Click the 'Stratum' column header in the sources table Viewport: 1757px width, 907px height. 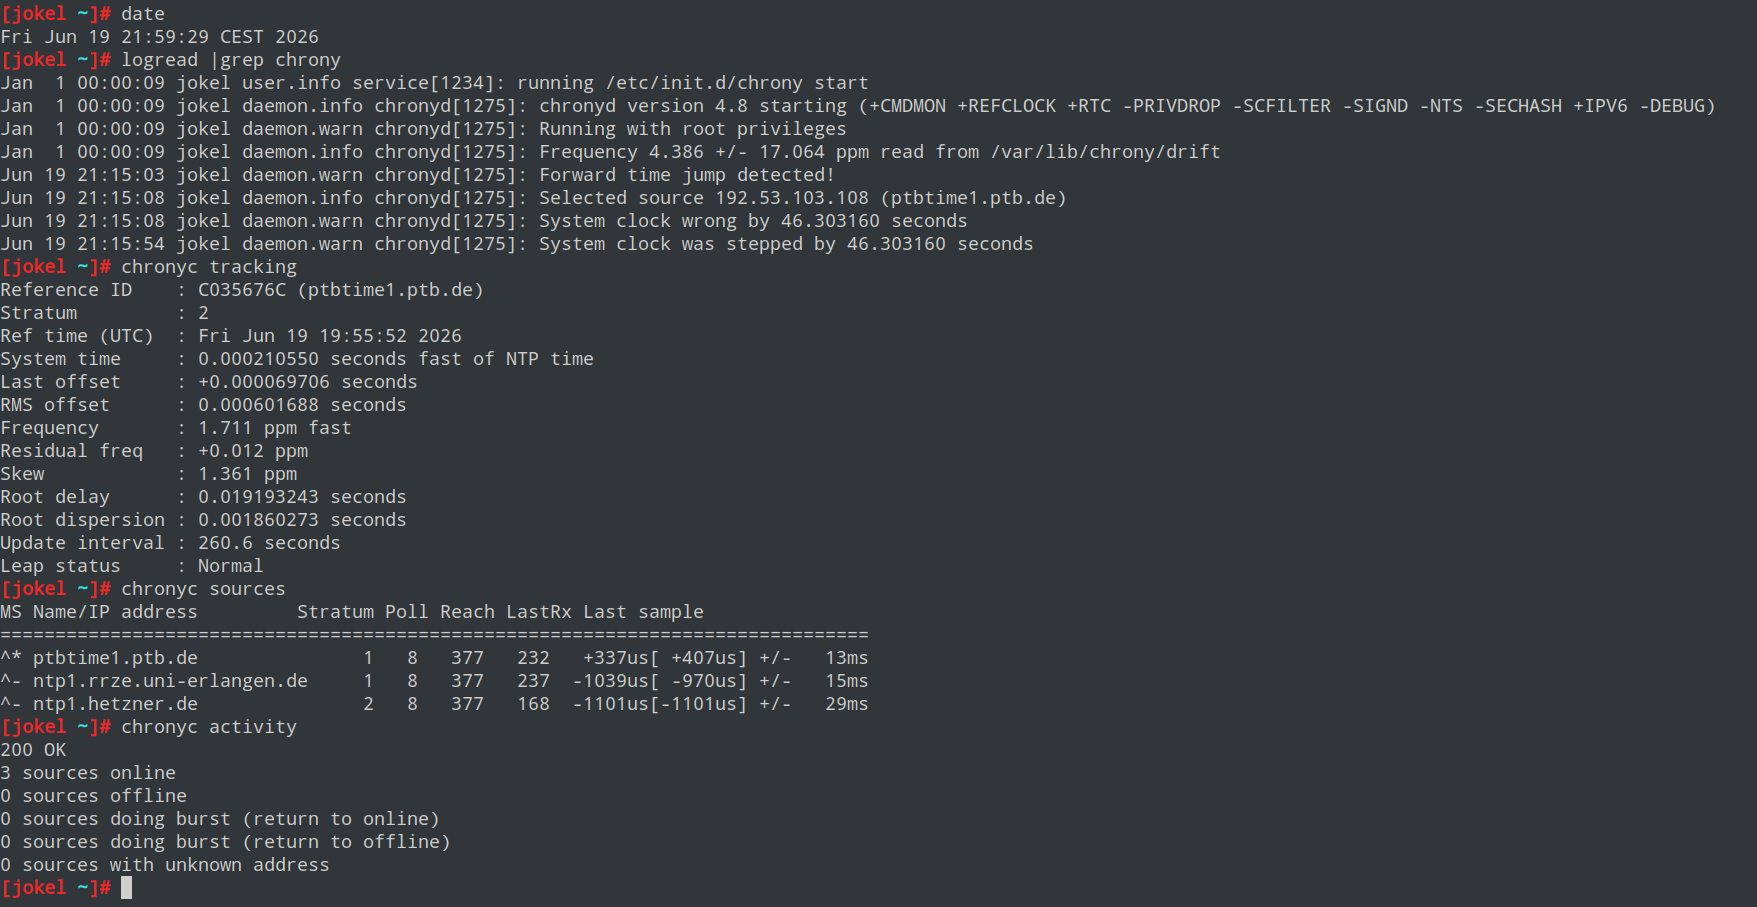point(335,612)
